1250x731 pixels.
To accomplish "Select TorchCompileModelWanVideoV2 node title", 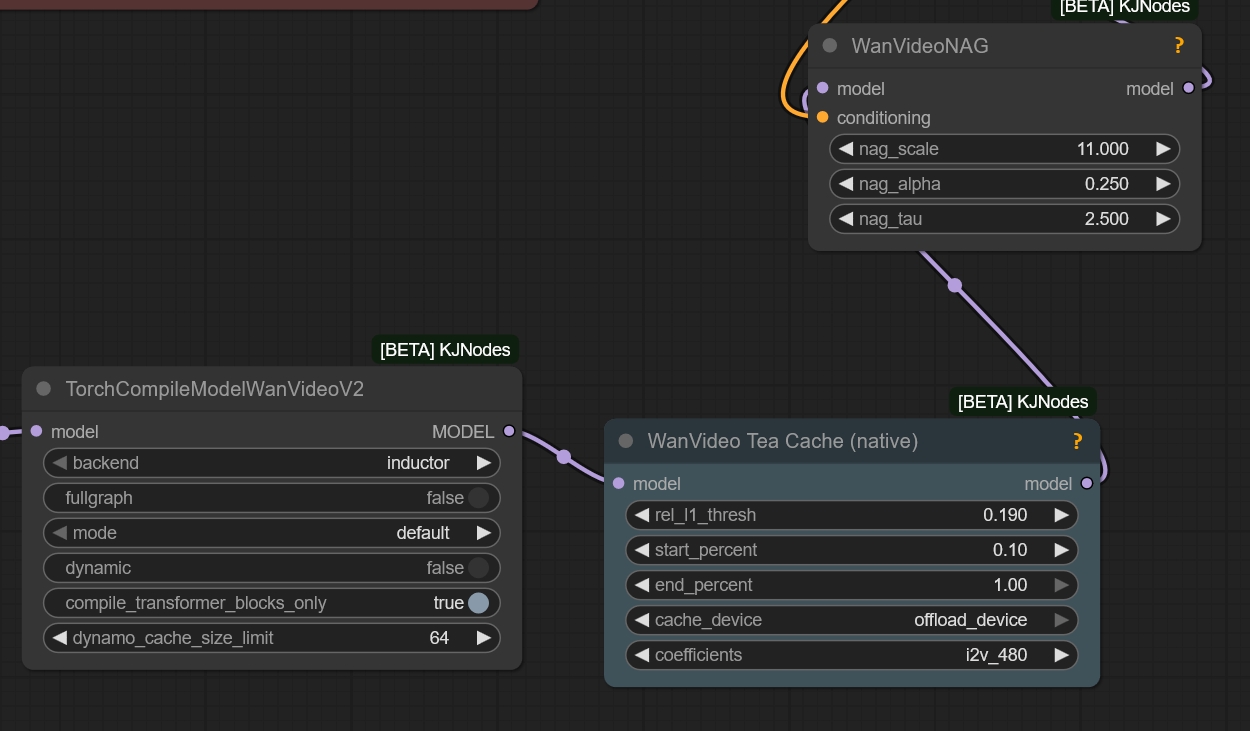I will tap(215, 389).
